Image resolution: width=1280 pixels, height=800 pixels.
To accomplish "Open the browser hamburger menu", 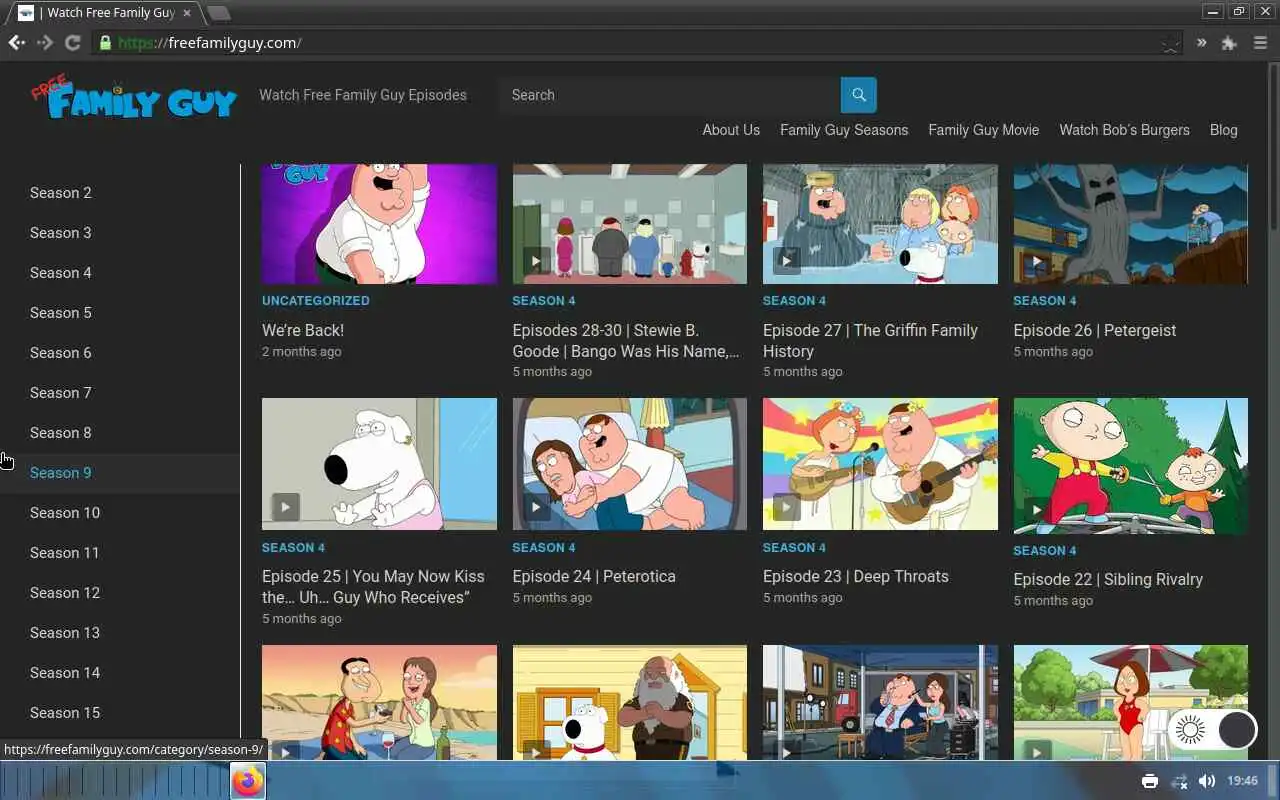I will tap(1260, 43).
